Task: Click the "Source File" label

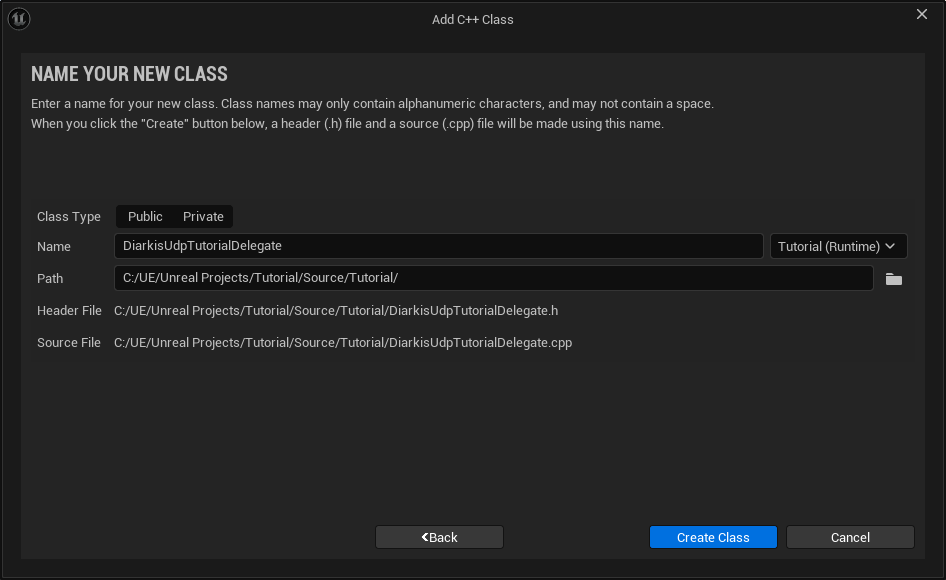Action: [x=69, y=343]
